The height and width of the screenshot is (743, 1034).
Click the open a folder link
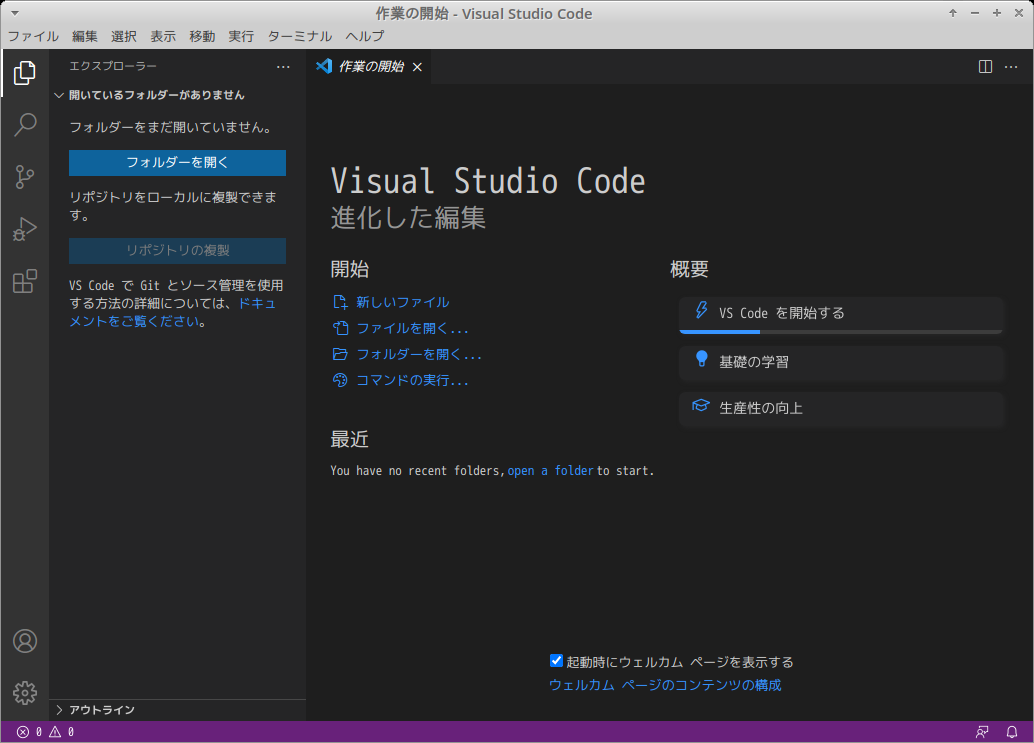pos(550,471)
